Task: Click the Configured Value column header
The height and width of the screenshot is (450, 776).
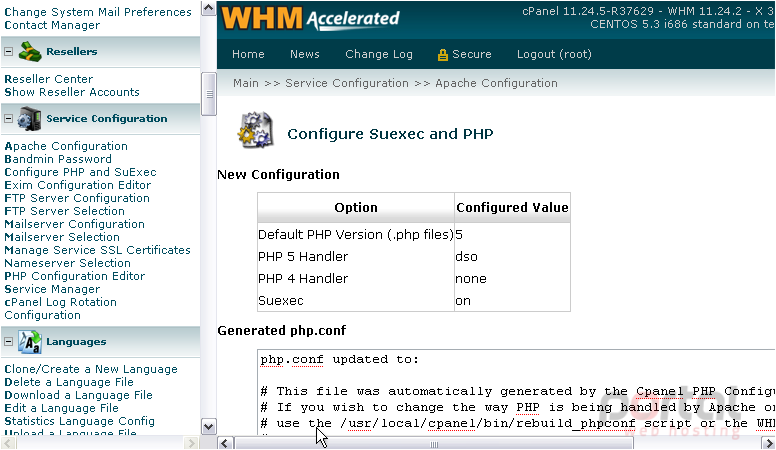Action: [x=512, y=207]
